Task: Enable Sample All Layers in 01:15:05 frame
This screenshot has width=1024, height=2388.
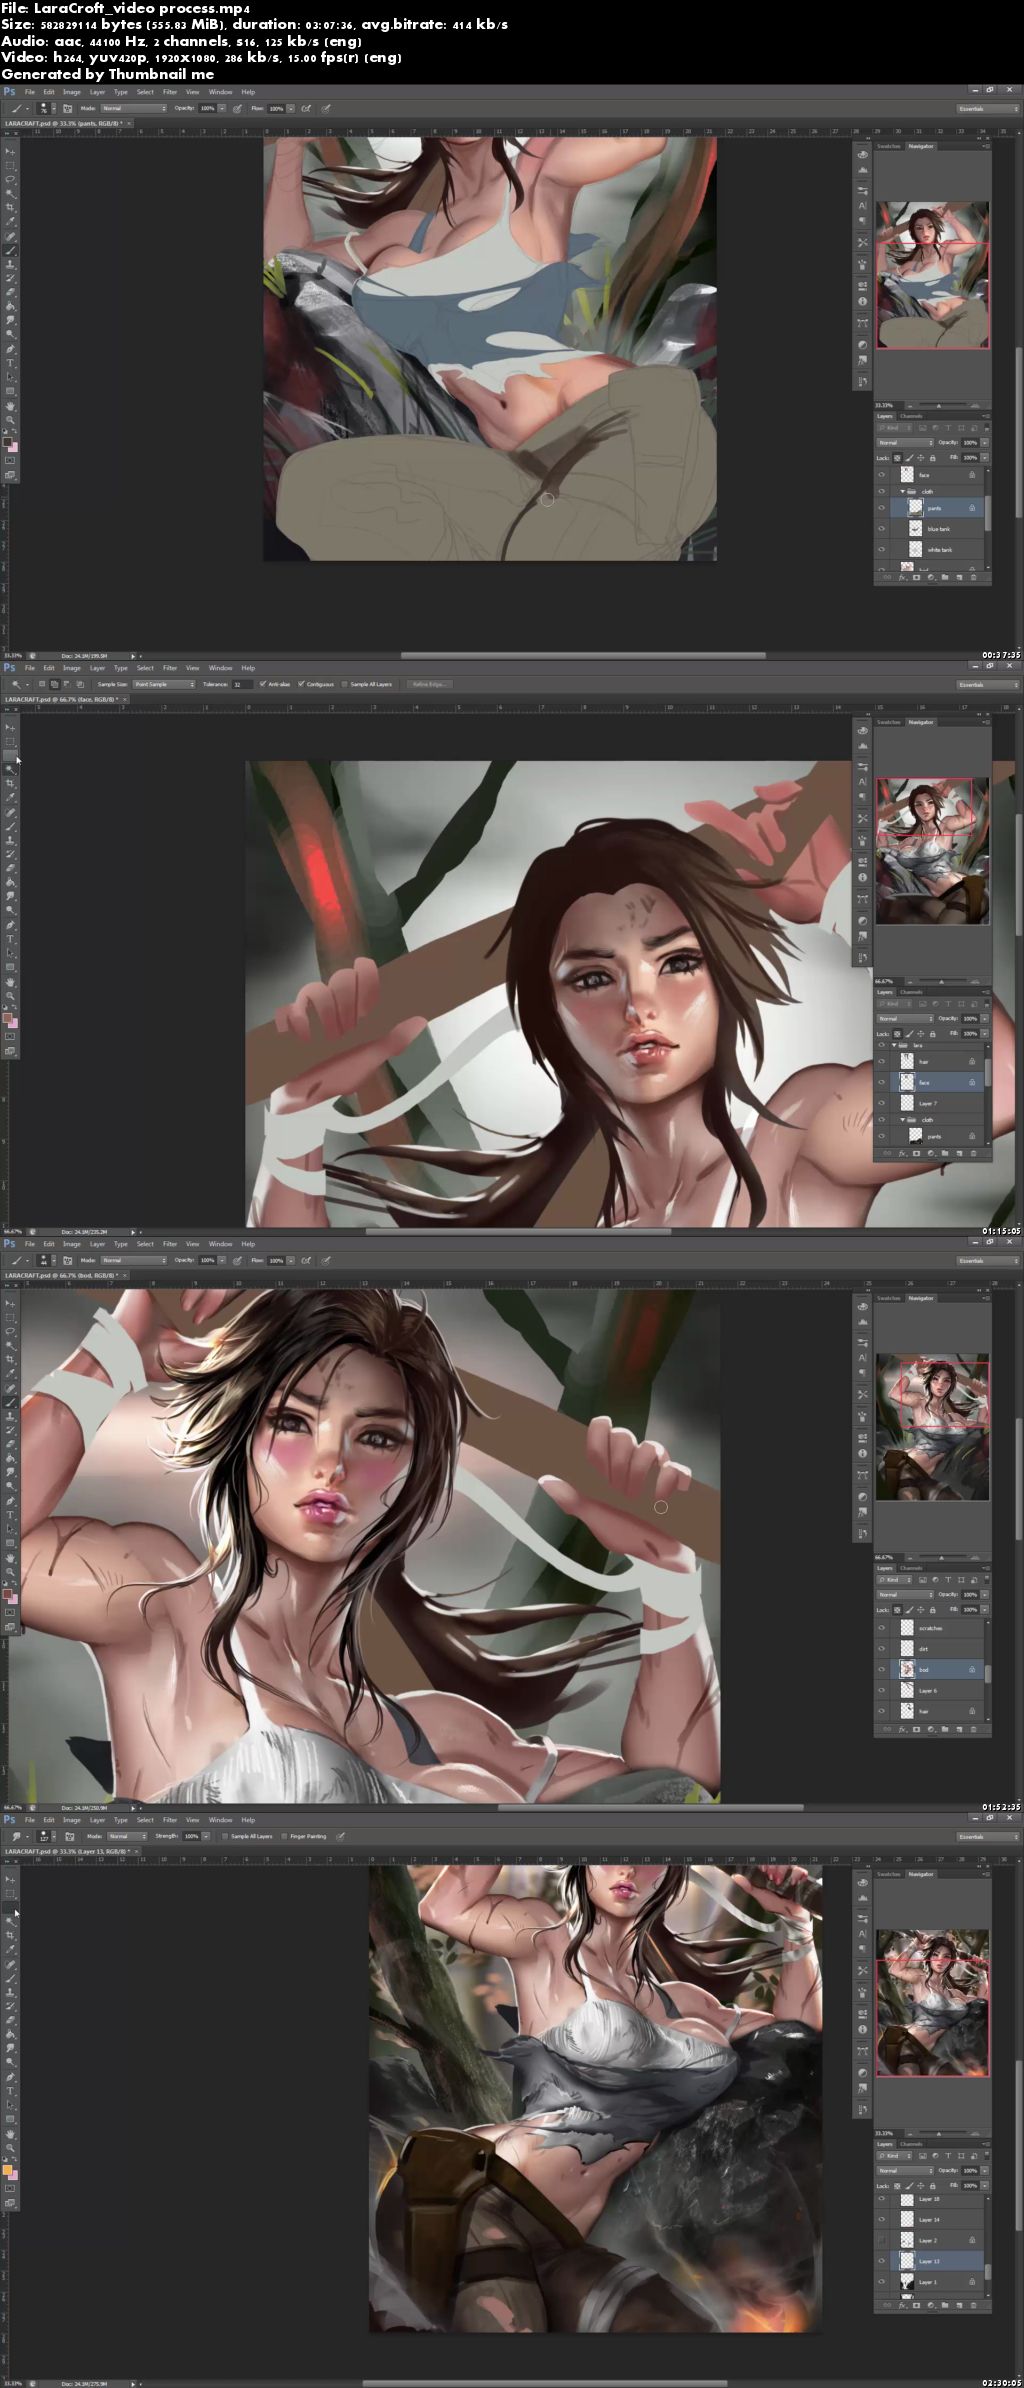Action: pyautogui.click(x=345, y=684)
